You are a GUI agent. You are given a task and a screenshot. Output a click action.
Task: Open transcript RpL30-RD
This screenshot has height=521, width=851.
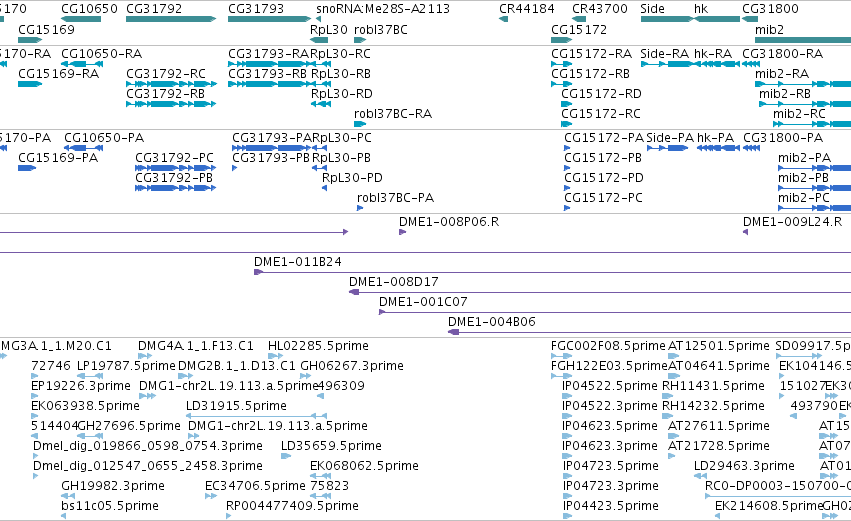pos(341,94)
